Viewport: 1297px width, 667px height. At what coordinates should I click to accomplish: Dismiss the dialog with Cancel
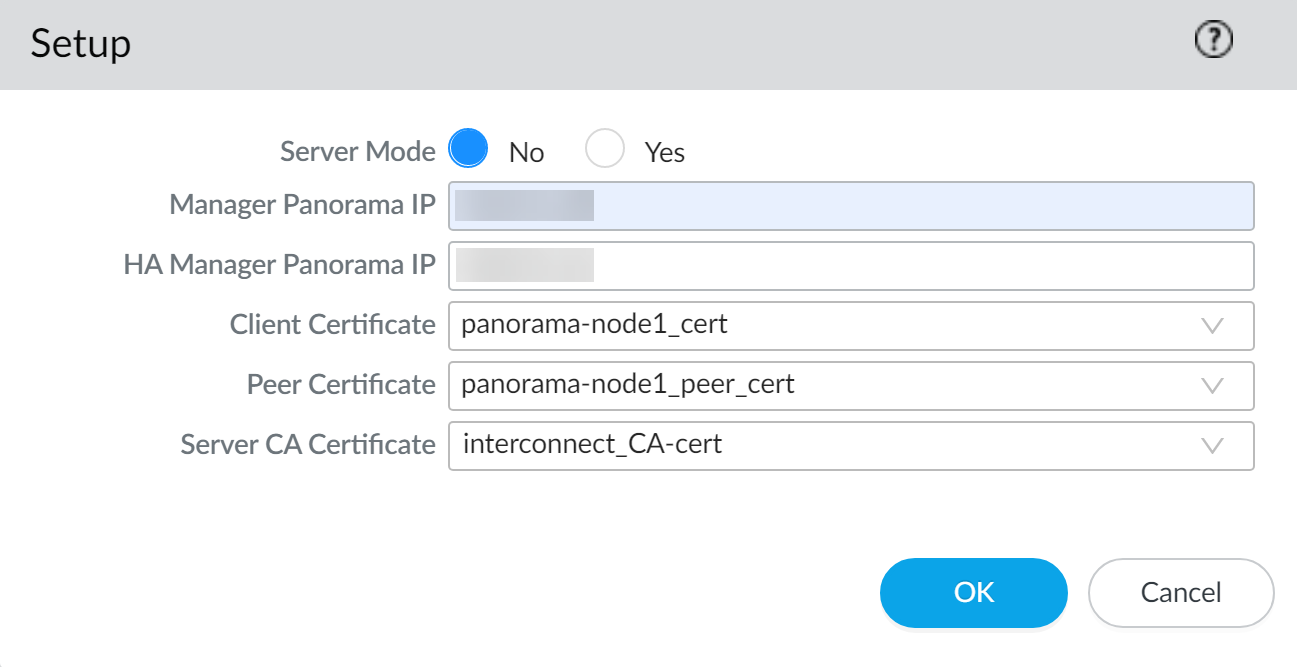pos(1180,593)
